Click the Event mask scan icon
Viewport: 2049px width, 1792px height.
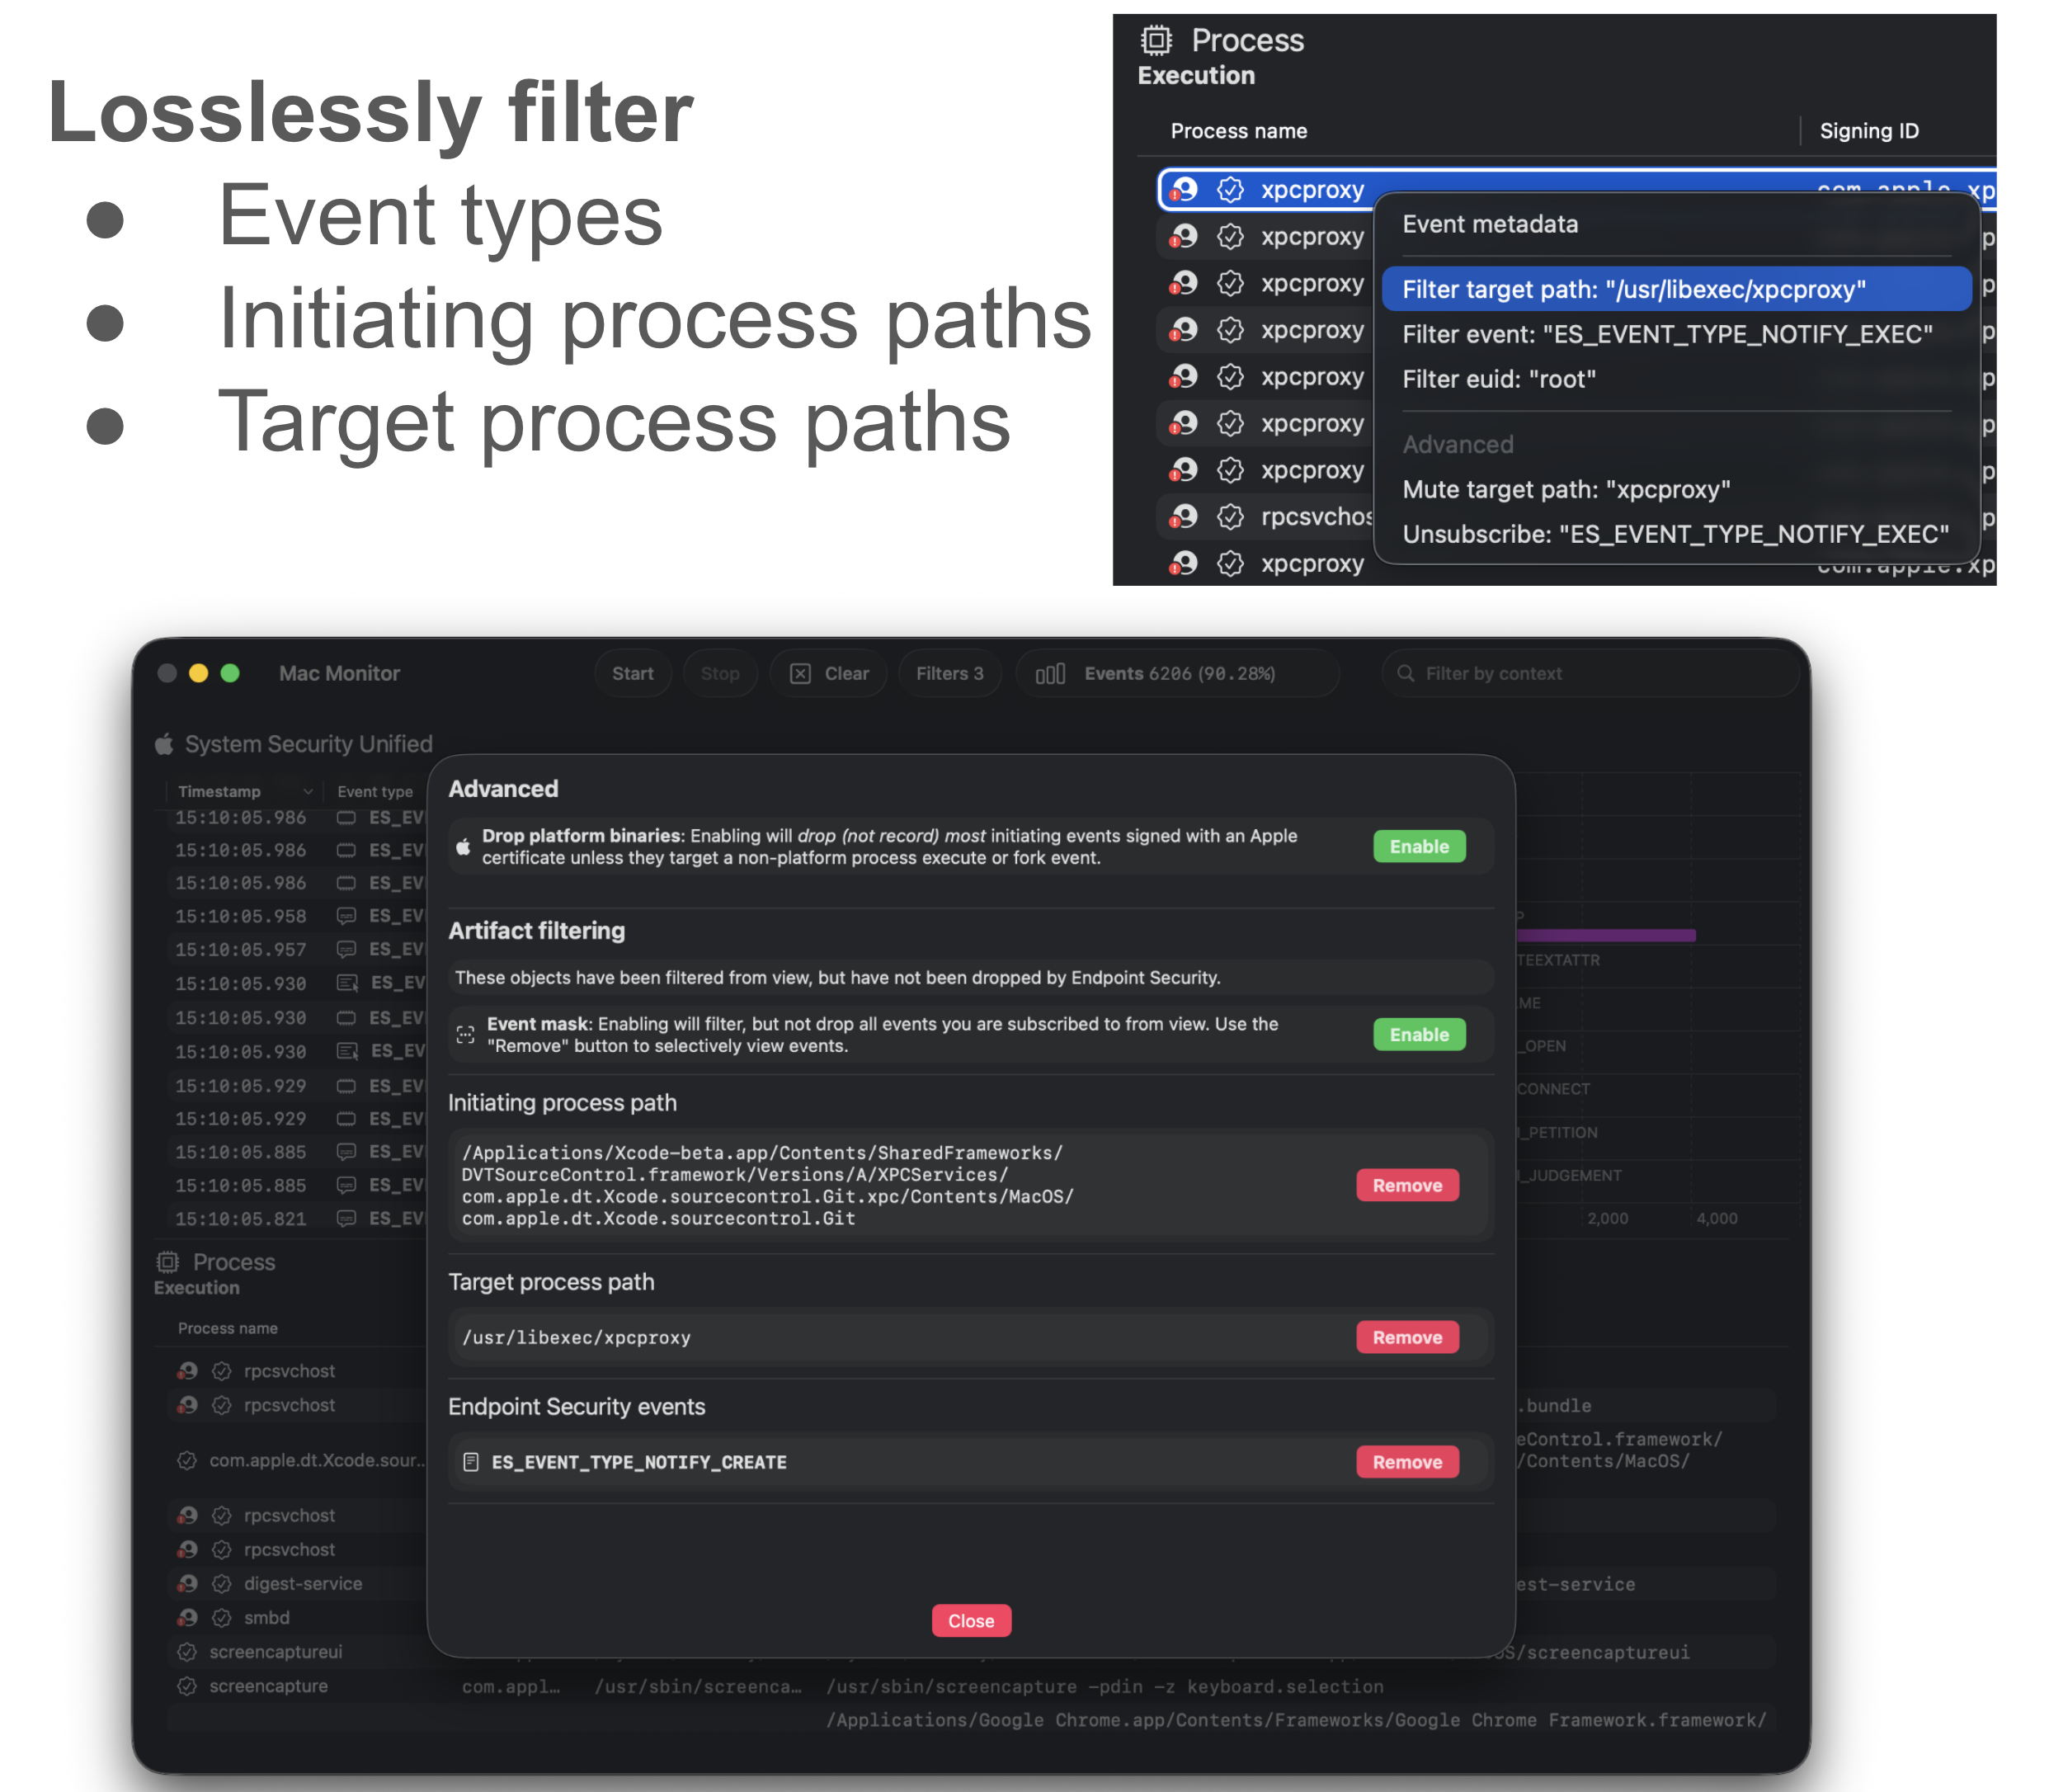coord(465,1034)
